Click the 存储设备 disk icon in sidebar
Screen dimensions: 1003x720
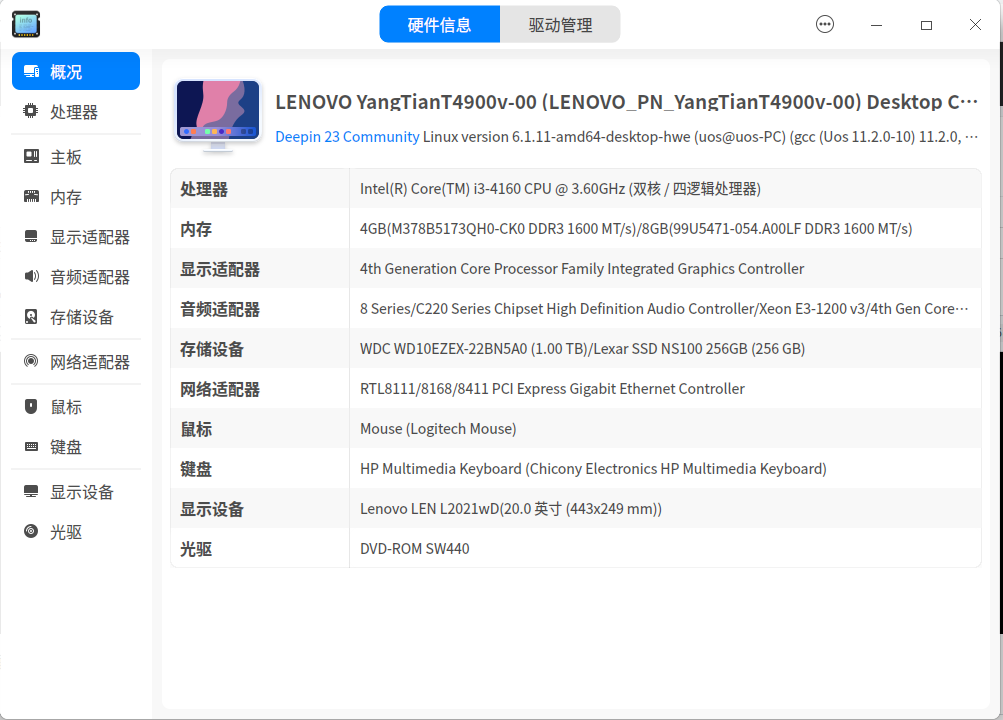[31, 317]
